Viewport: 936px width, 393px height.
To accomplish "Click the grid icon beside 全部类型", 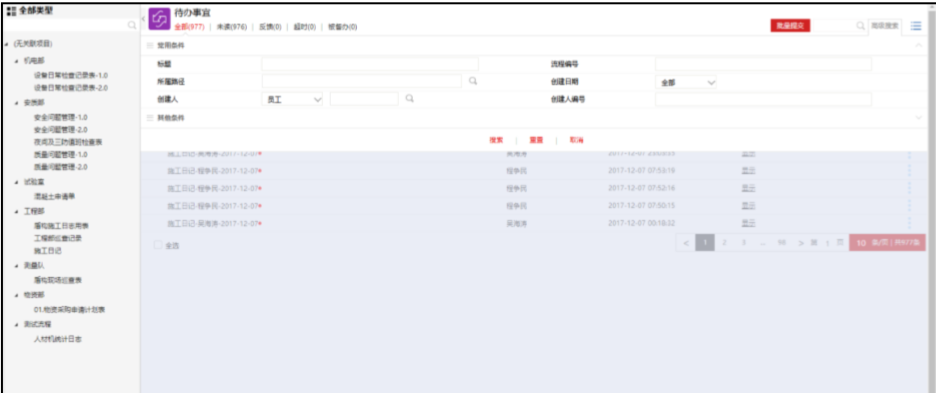I will pos(11,11).
